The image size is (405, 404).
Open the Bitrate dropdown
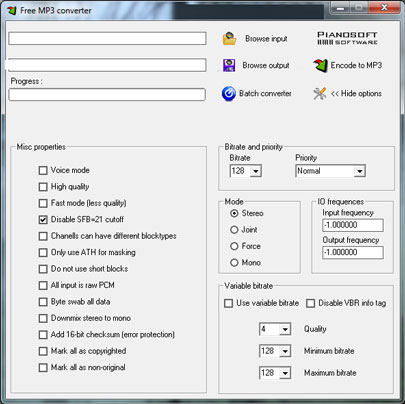tap(256, 171)
